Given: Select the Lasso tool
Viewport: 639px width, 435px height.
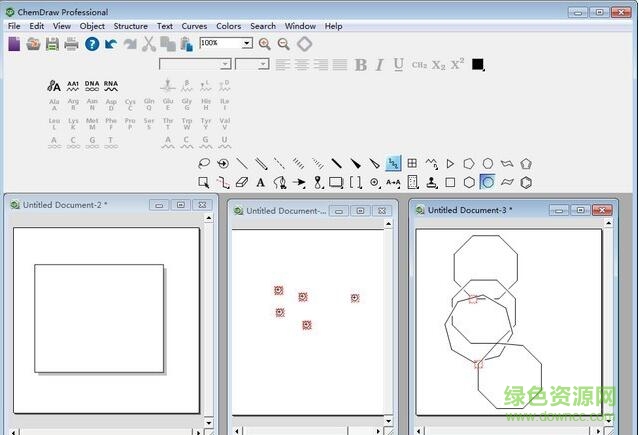Looking at the screenshot, I should pyautogui.click(x=204, y=163).
